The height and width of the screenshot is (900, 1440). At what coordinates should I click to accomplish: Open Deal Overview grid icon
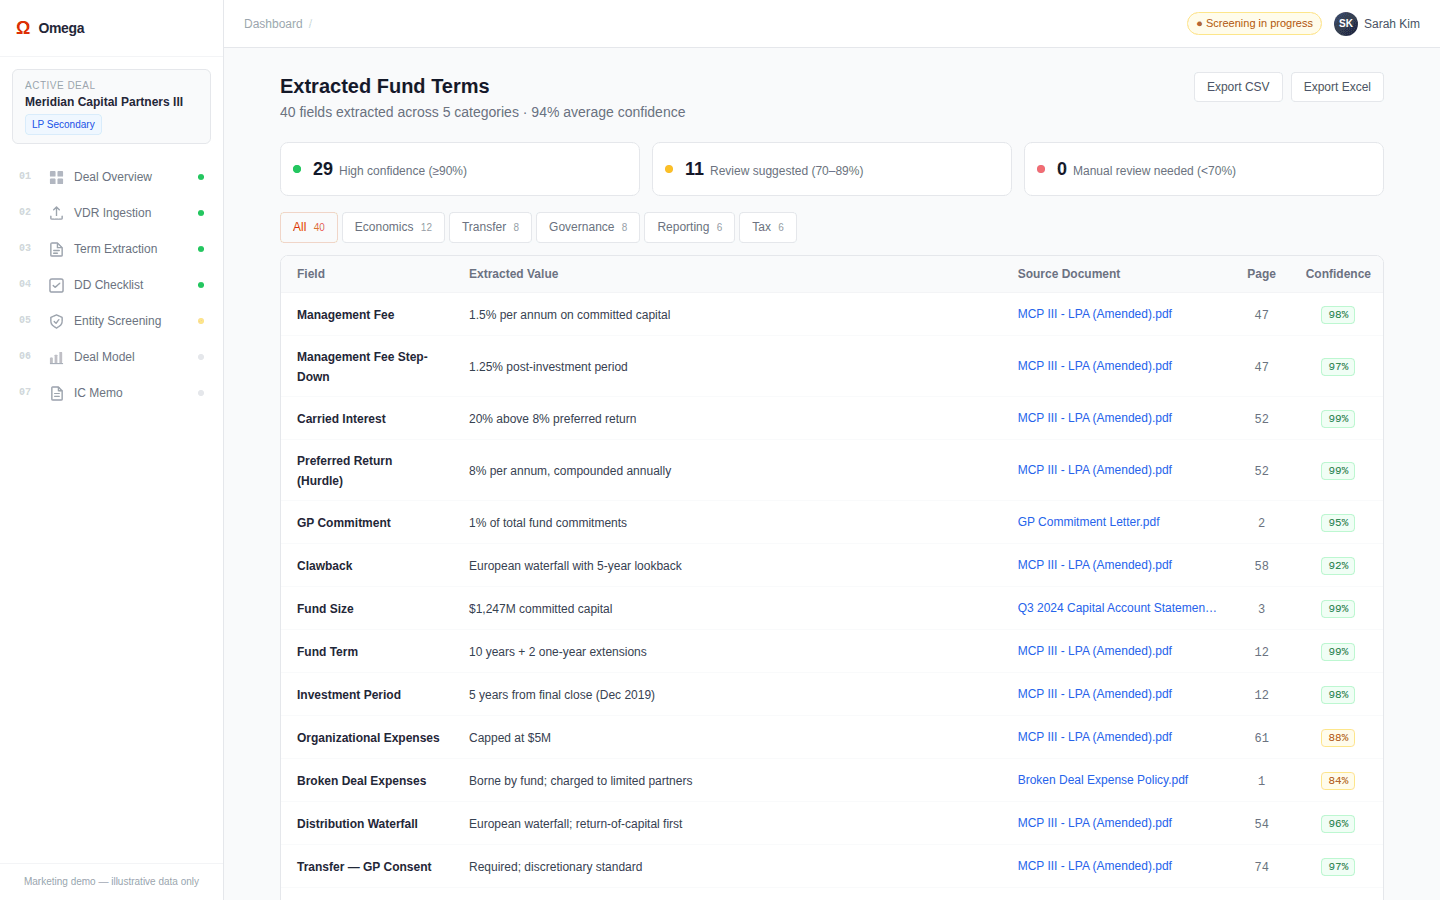tap(57, 177)
